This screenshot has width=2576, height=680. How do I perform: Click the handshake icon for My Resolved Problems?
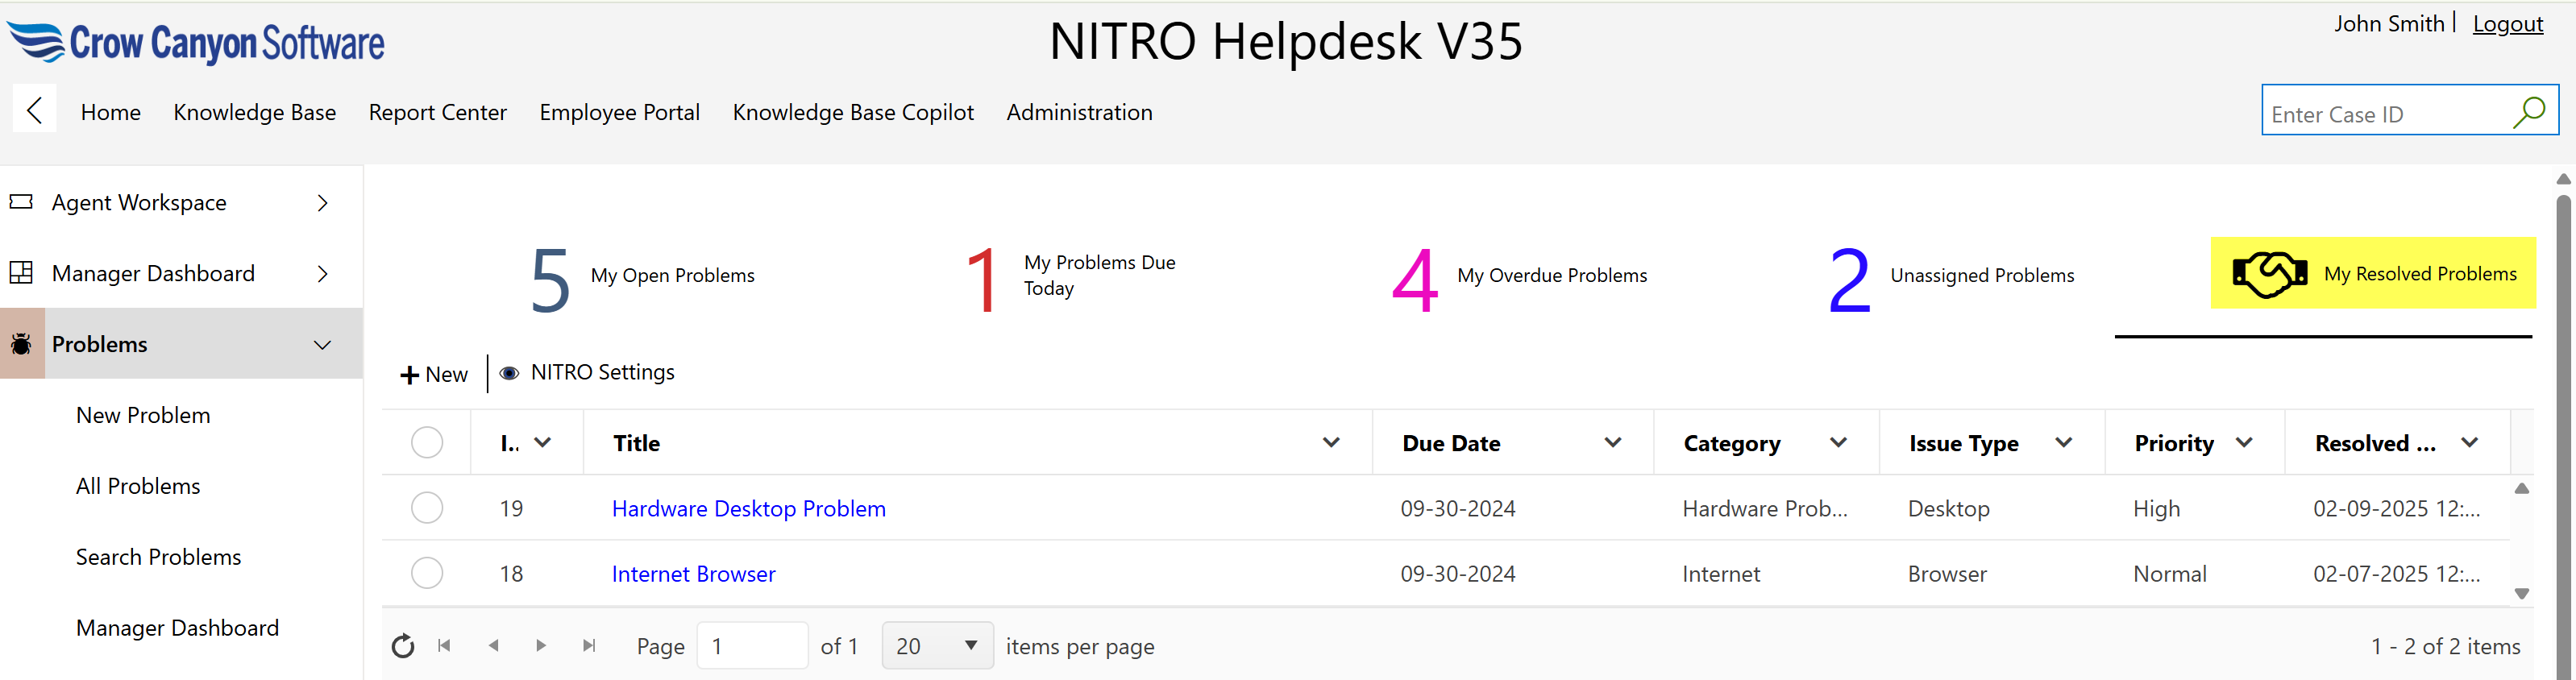[x=2269, y=274]
